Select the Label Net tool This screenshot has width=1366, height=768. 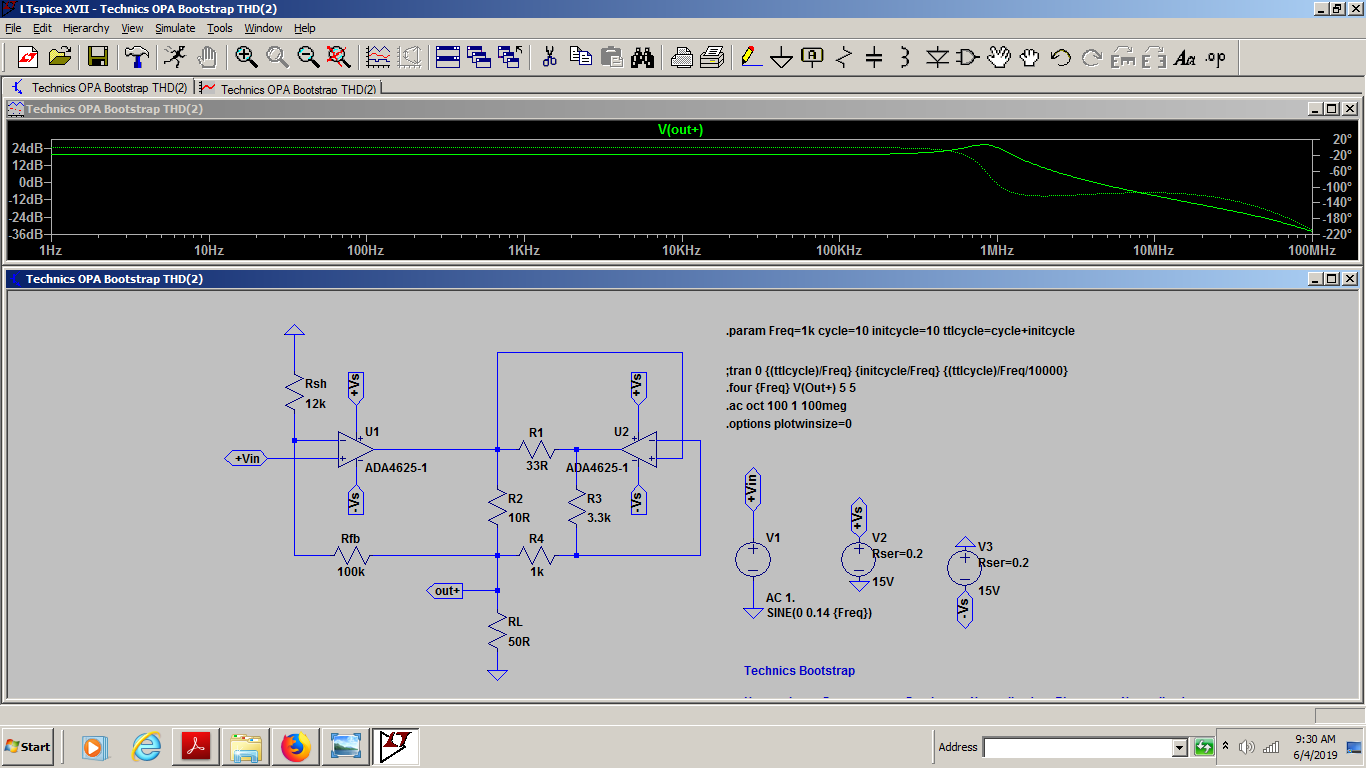[813, 57]
